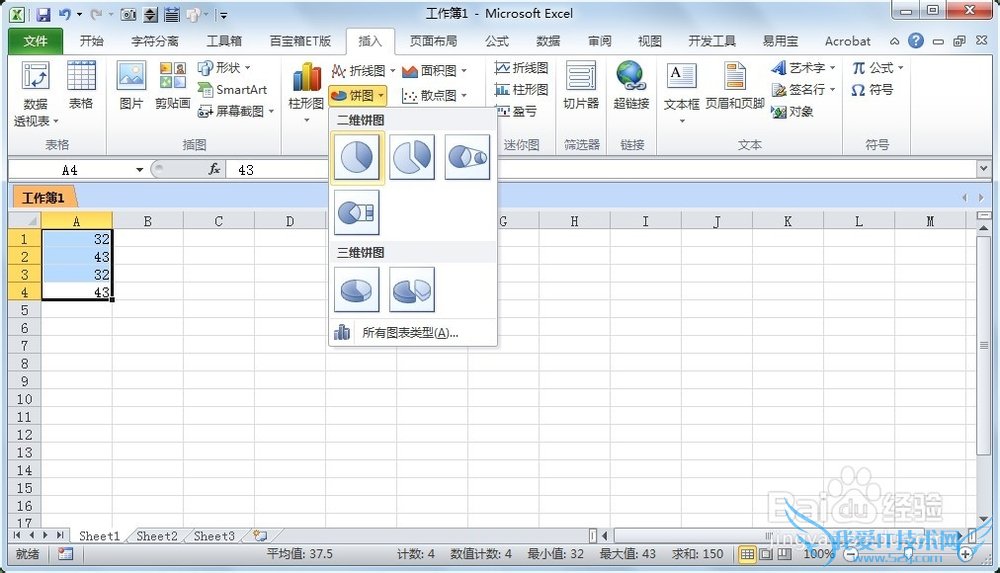Expand the formula bar
1000x573 pixels.
point(983,169)
